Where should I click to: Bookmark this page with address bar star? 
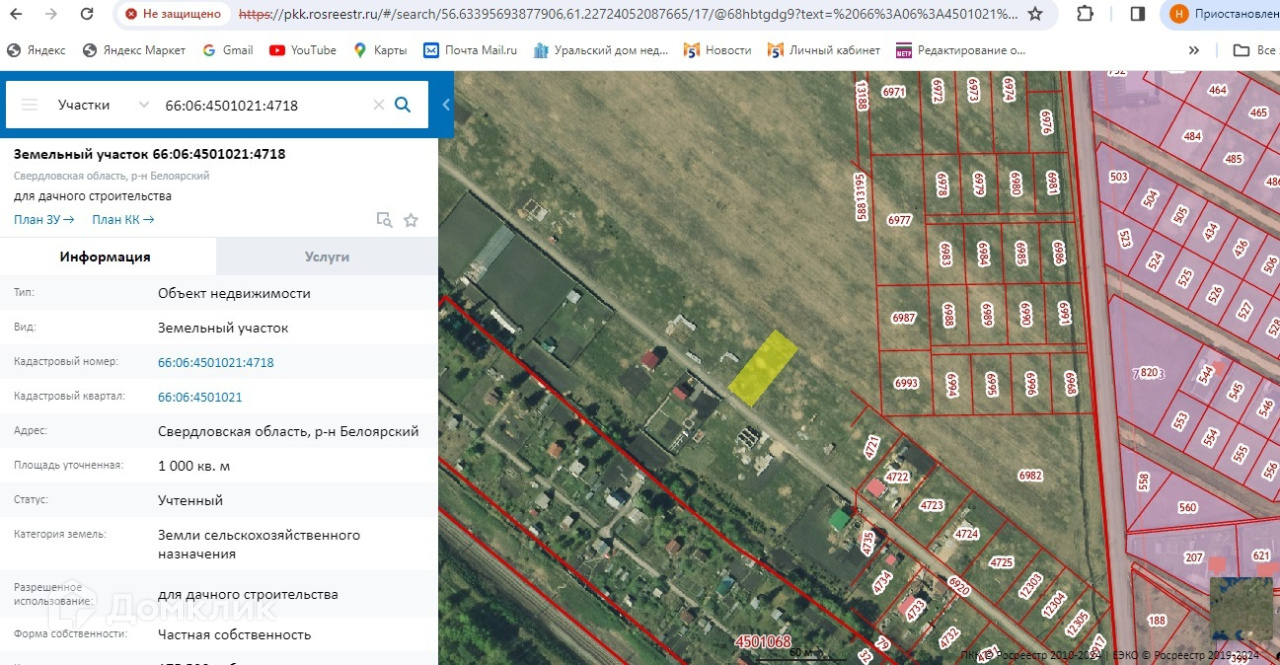(1035, 14)
